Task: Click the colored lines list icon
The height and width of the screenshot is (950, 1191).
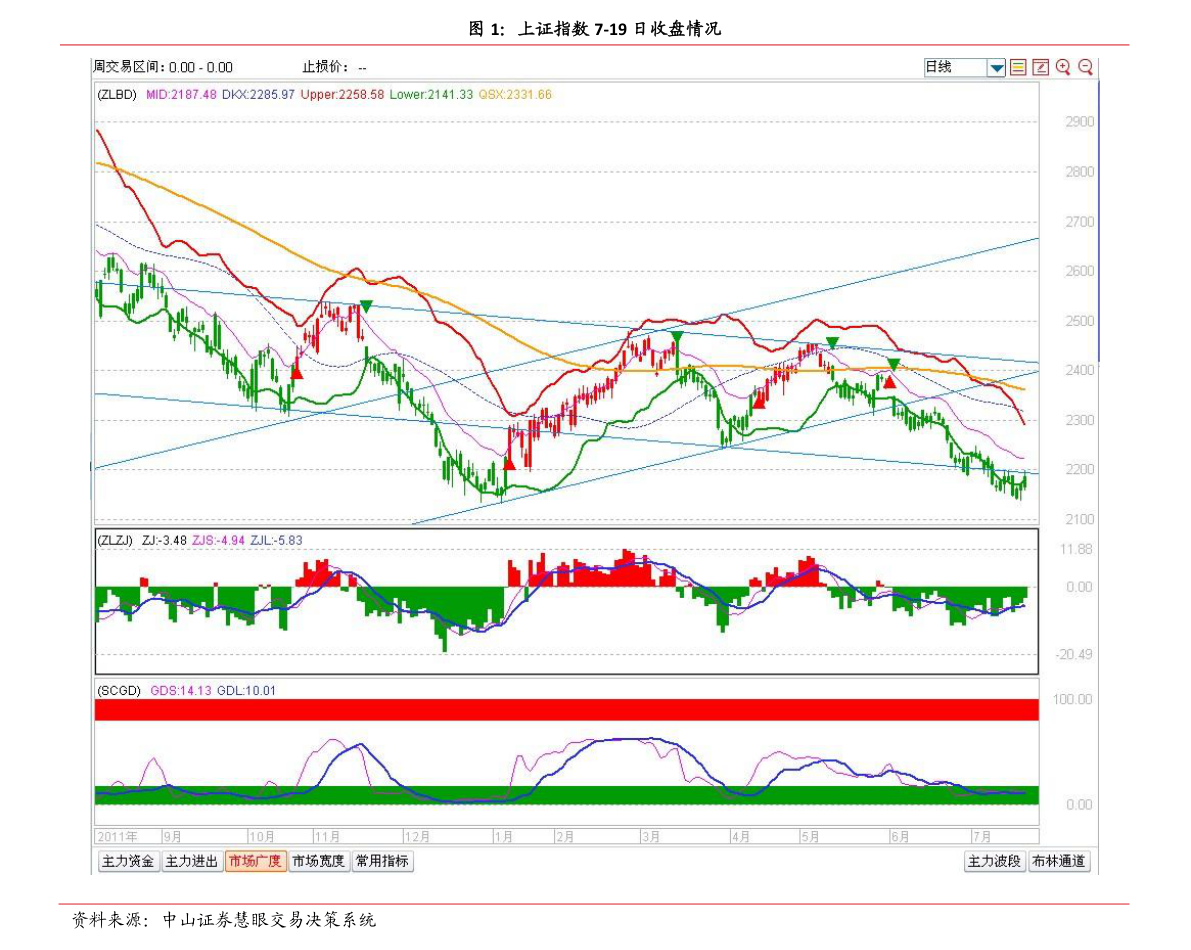Action: click(x=1018, y=67)
